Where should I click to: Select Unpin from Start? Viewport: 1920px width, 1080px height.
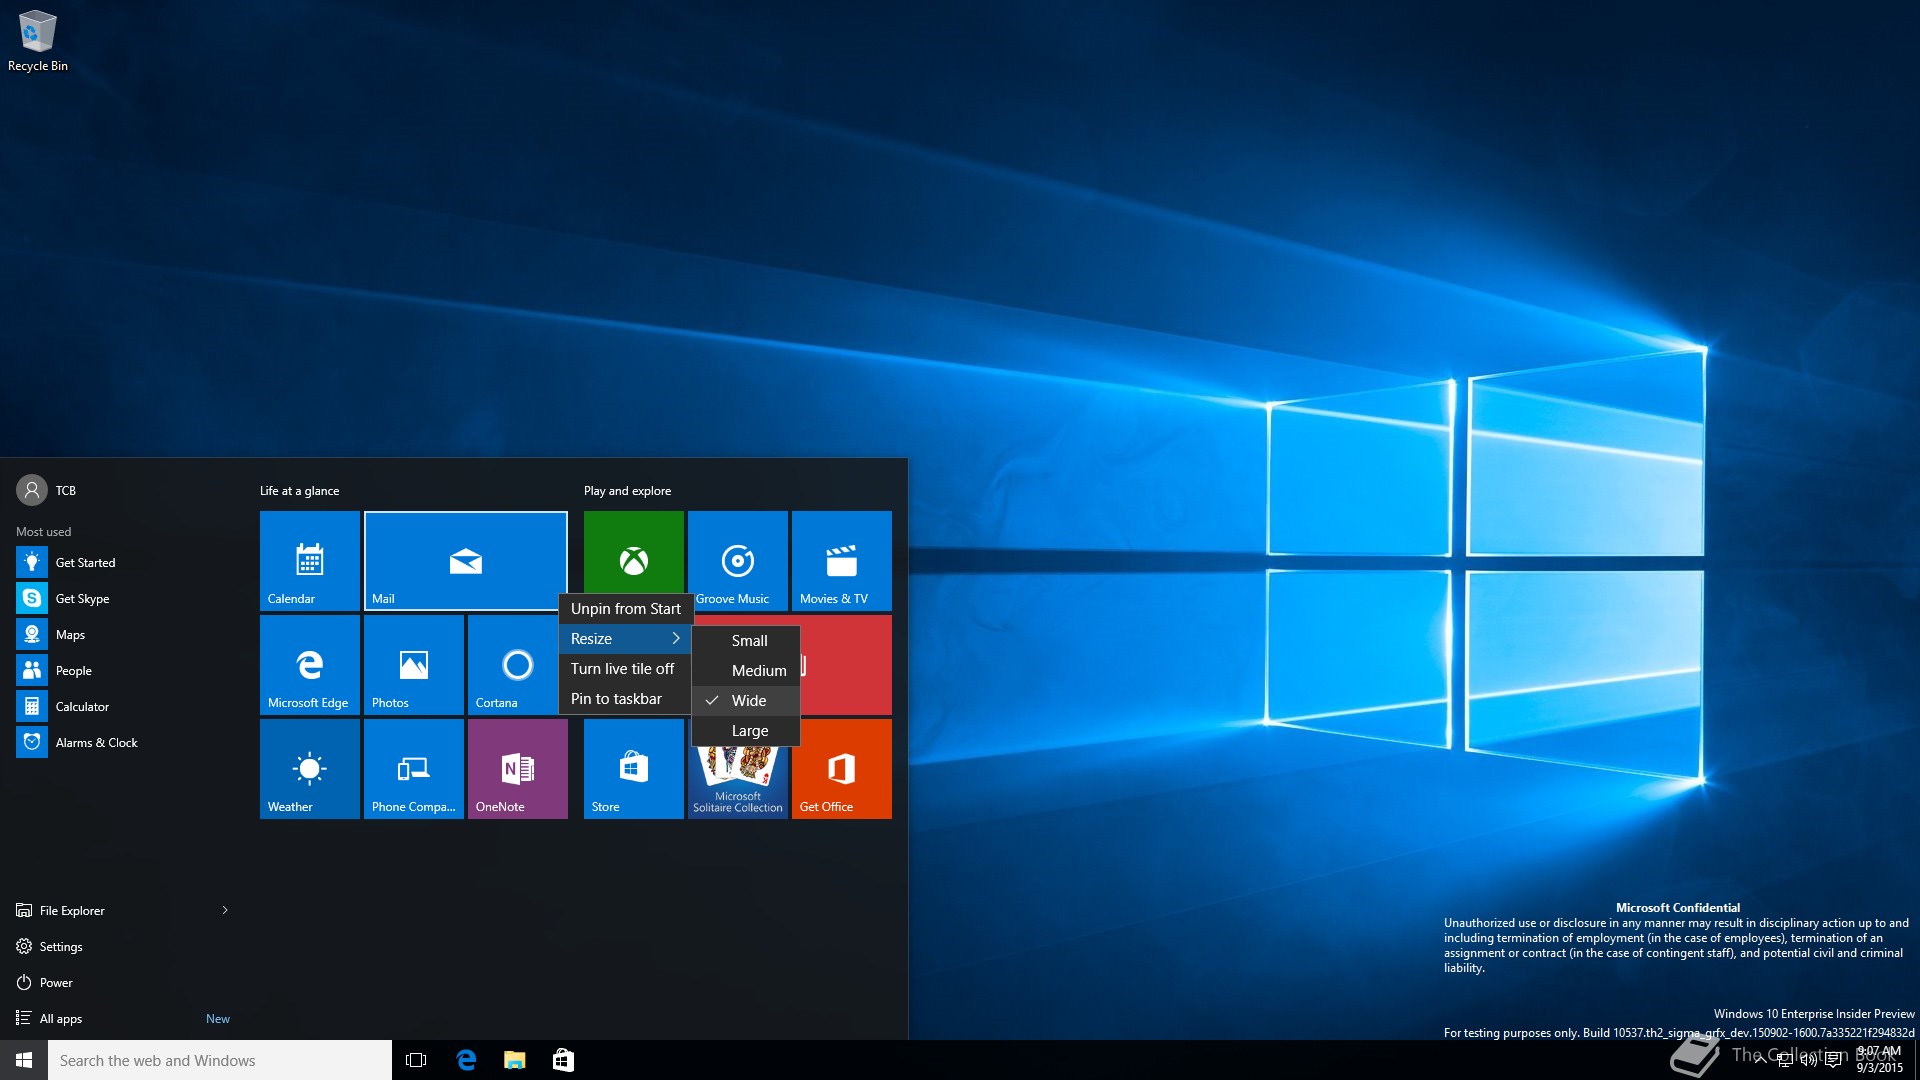click(x=625, y=609)
